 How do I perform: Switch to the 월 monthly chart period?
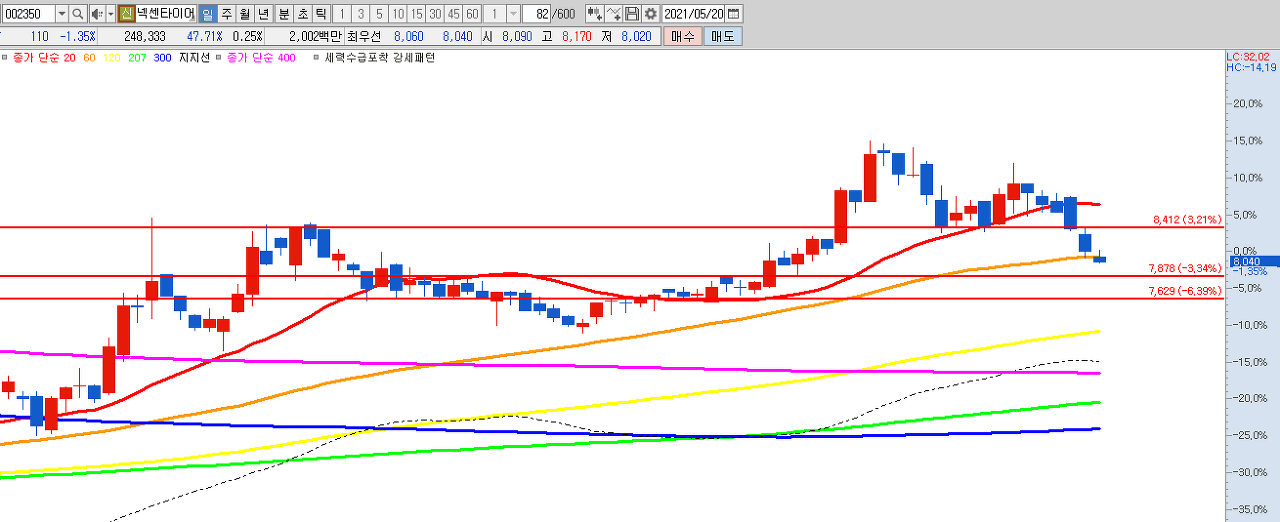[244, 14]
